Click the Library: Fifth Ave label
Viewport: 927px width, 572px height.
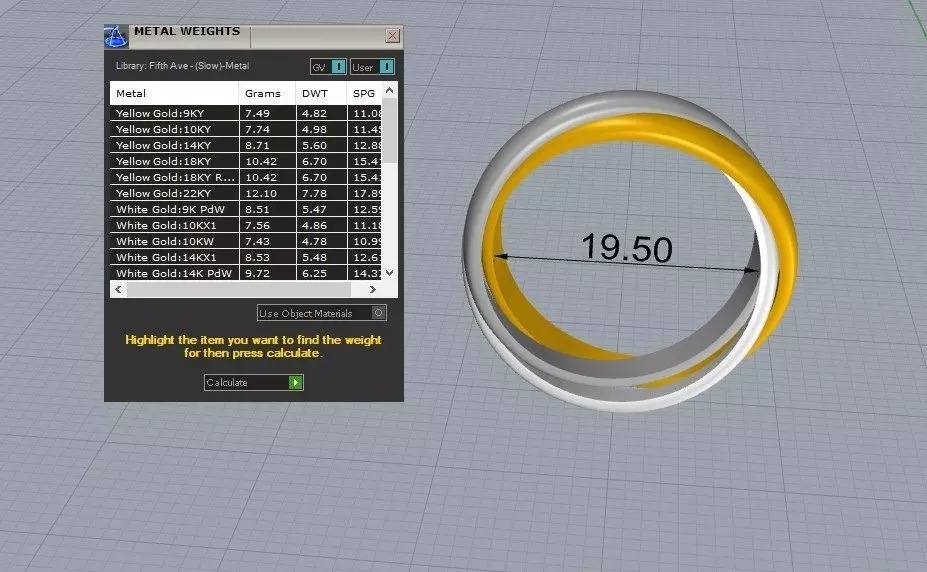click(182, 66)
